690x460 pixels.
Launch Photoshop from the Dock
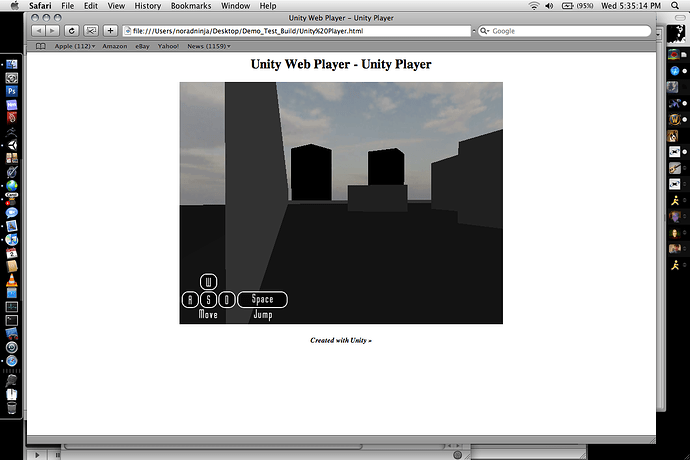pyautogui.click(x=11, y=91)
